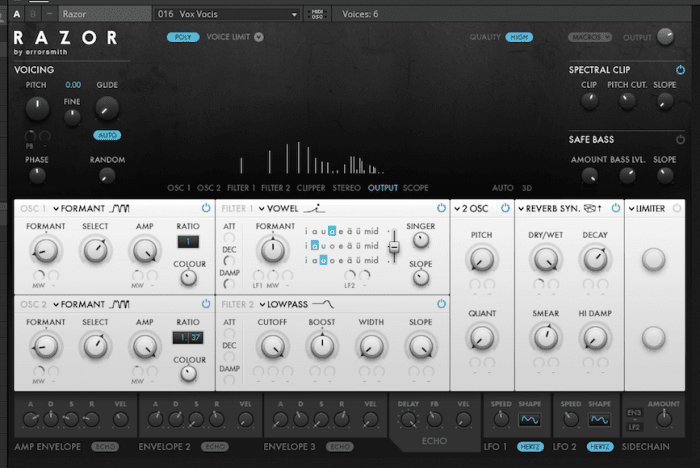Toggle the OSC 2 power icon
The width and height of the screenshot is (700, 468).
coord(206,304)
